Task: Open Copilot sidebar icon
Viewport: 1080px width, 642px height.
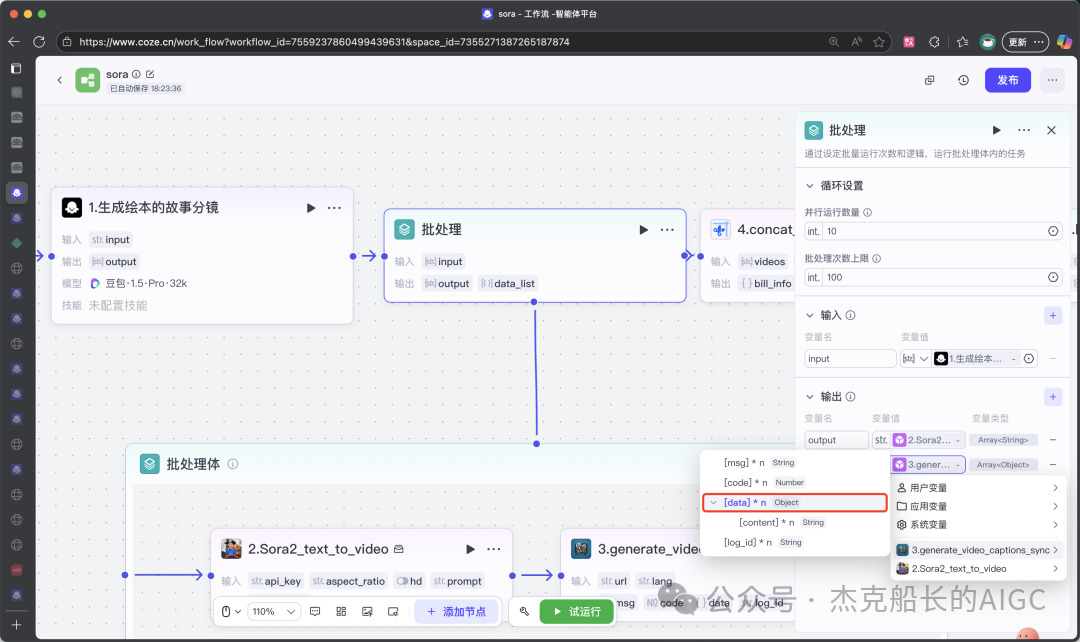Action: click(1063, 42)
